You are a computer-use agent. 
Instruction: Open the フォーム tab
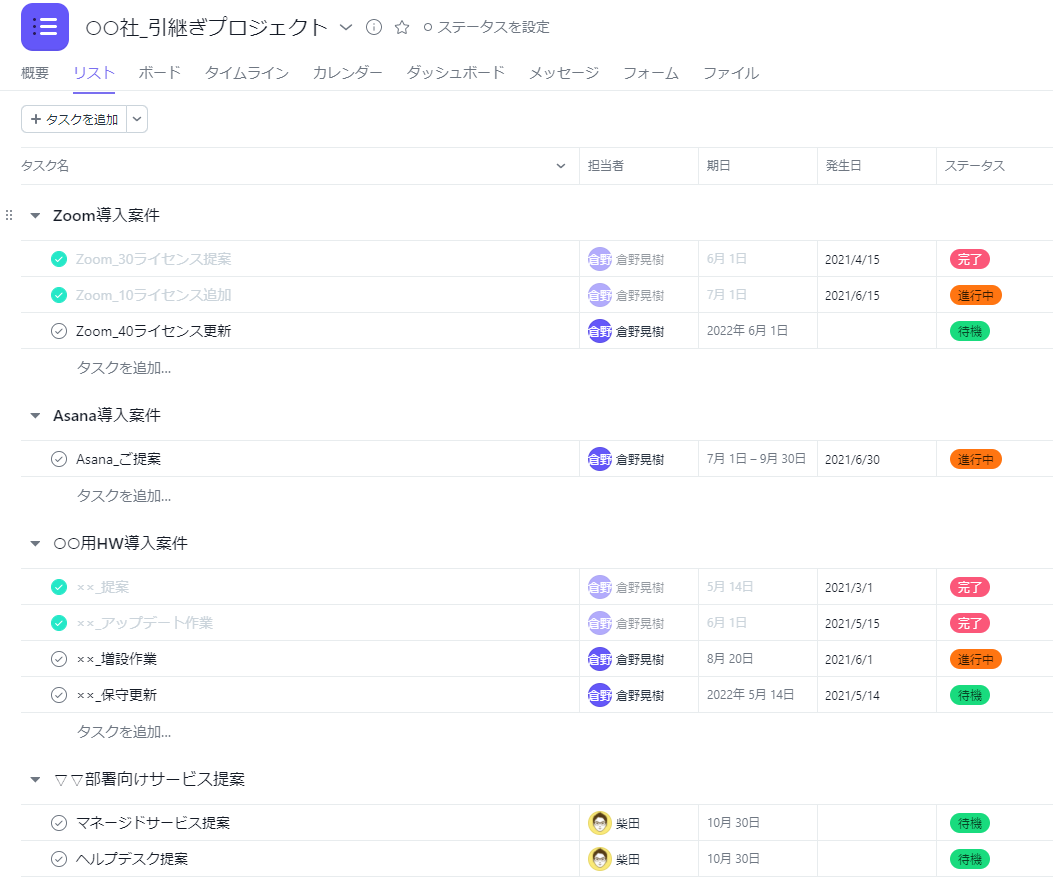[x=651, y=73]
